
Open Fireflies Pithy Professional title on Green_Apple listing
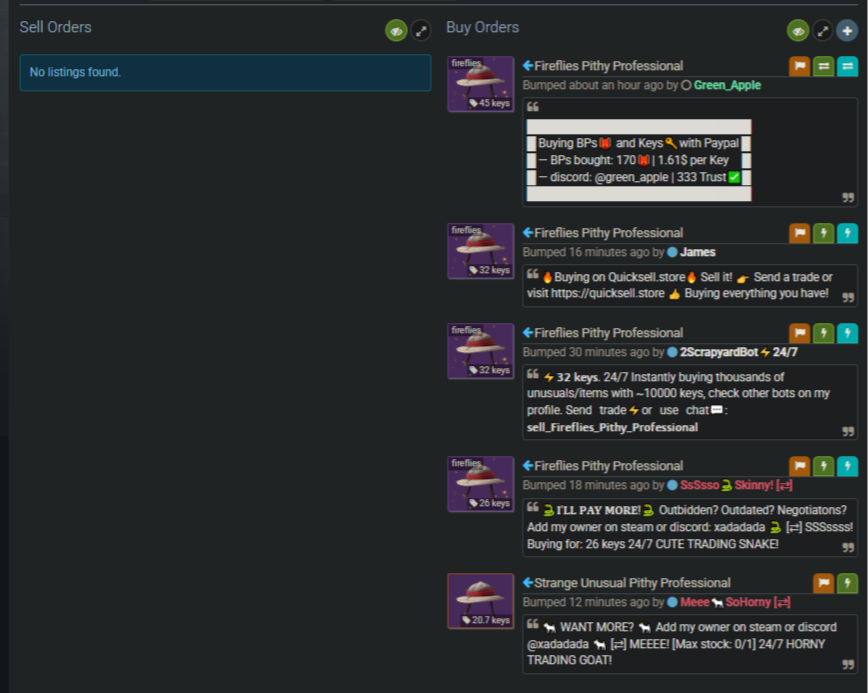[x=608, y=66]
